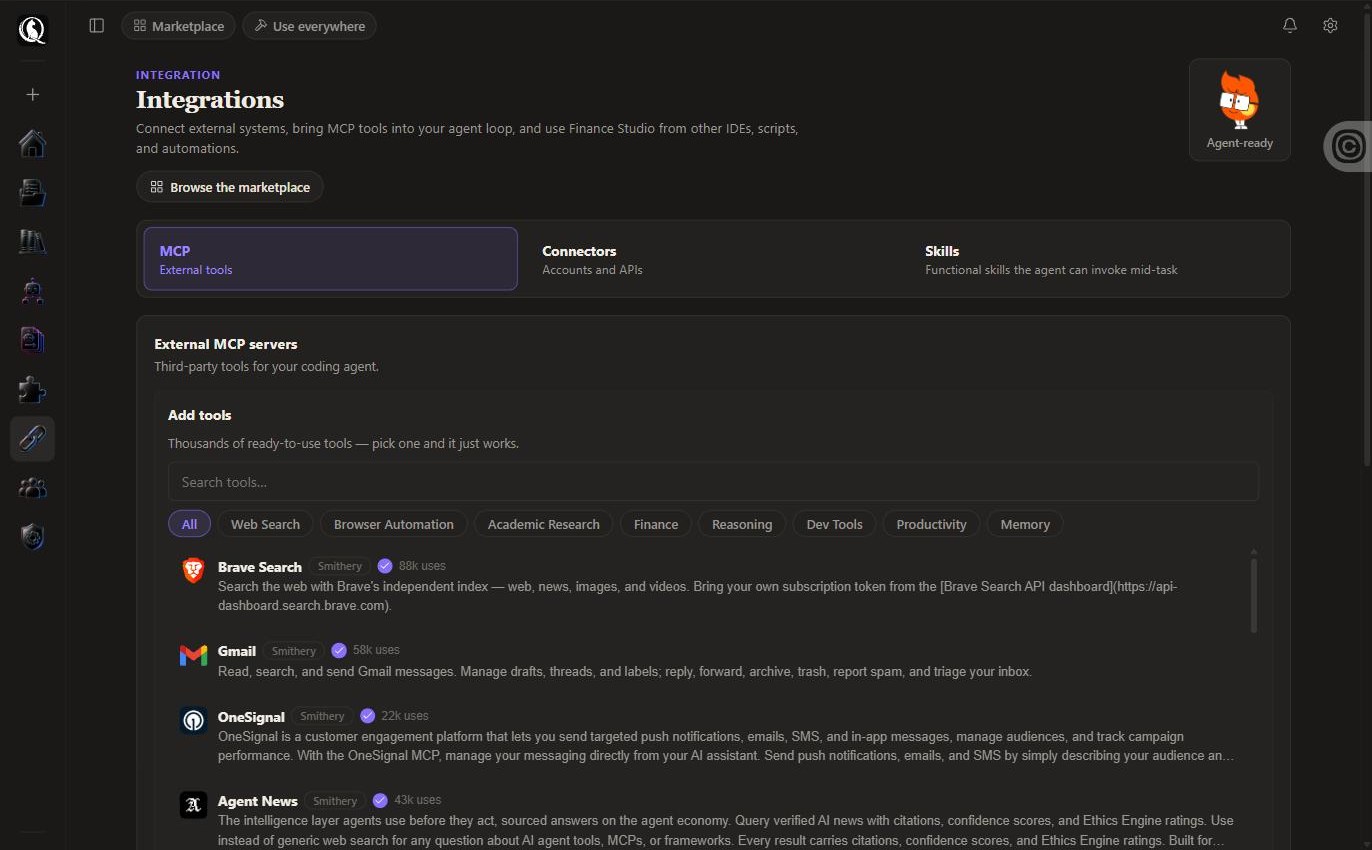Switch to the Connectors tab

click(x=714, y=259)
